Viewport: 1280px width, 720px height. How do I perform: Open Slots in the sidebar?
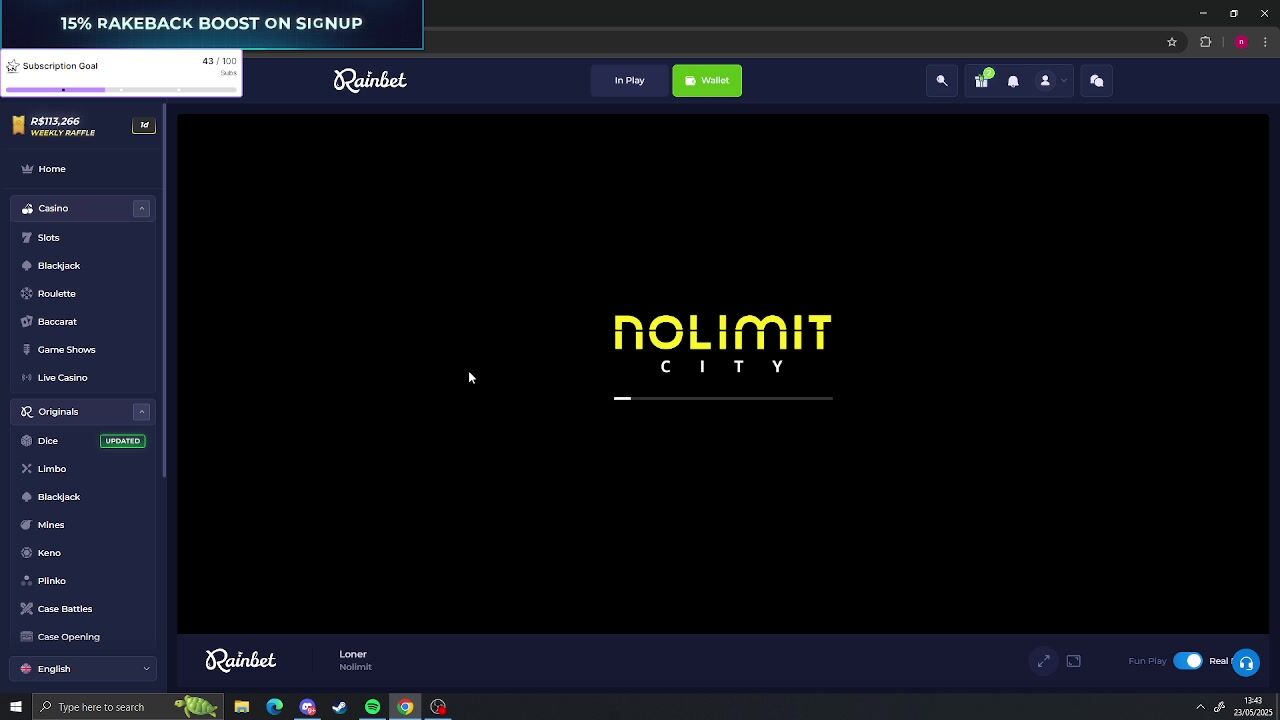tap(48, 238)
